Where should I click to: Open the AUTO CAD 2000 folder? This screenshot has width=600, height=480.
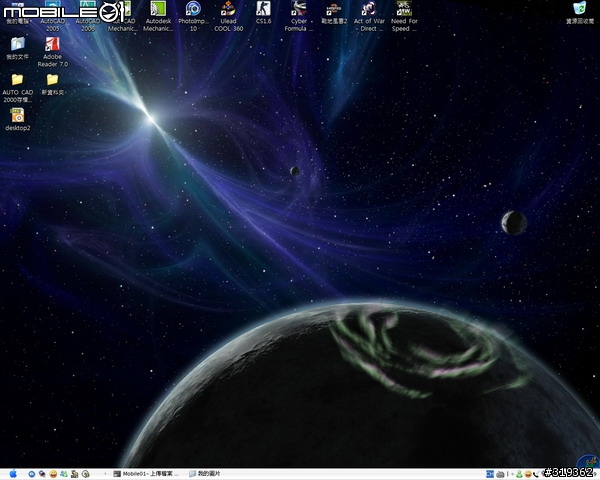[x=17, y=88]
